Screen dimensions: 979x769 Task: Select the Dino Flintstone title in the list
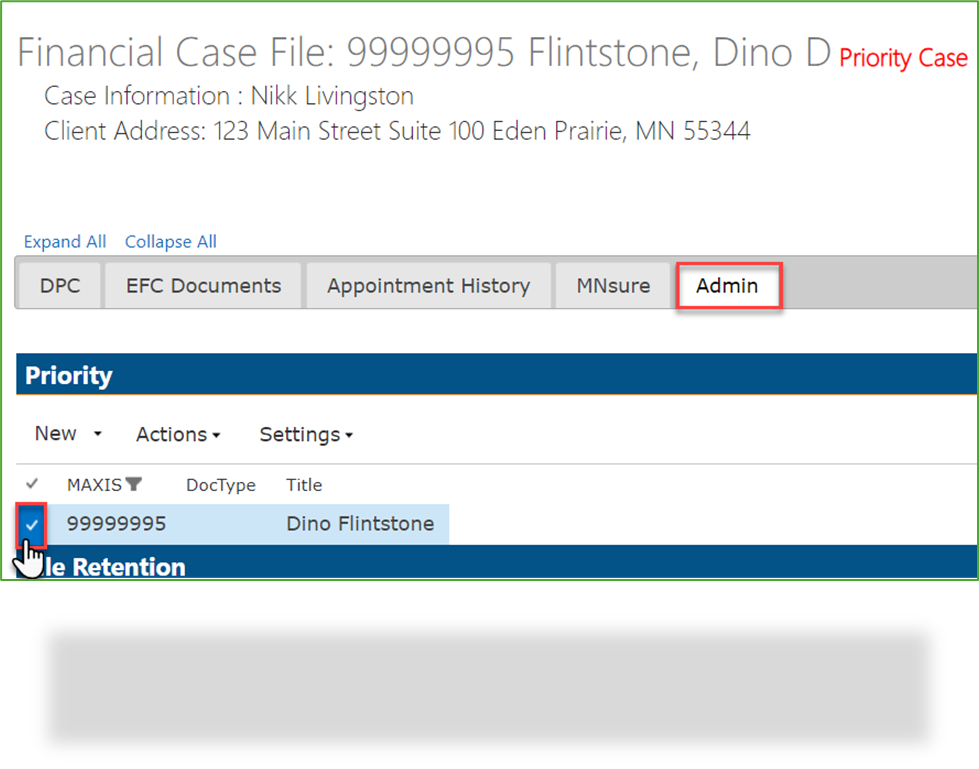pyautogui.click(x=358, y=523)
